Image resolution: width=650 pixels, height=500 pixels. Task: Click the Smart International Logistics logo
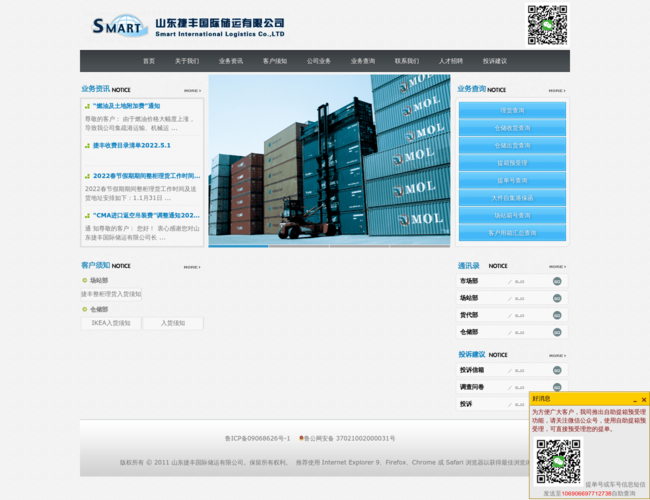pyautogui.click(x=188, y=25)
